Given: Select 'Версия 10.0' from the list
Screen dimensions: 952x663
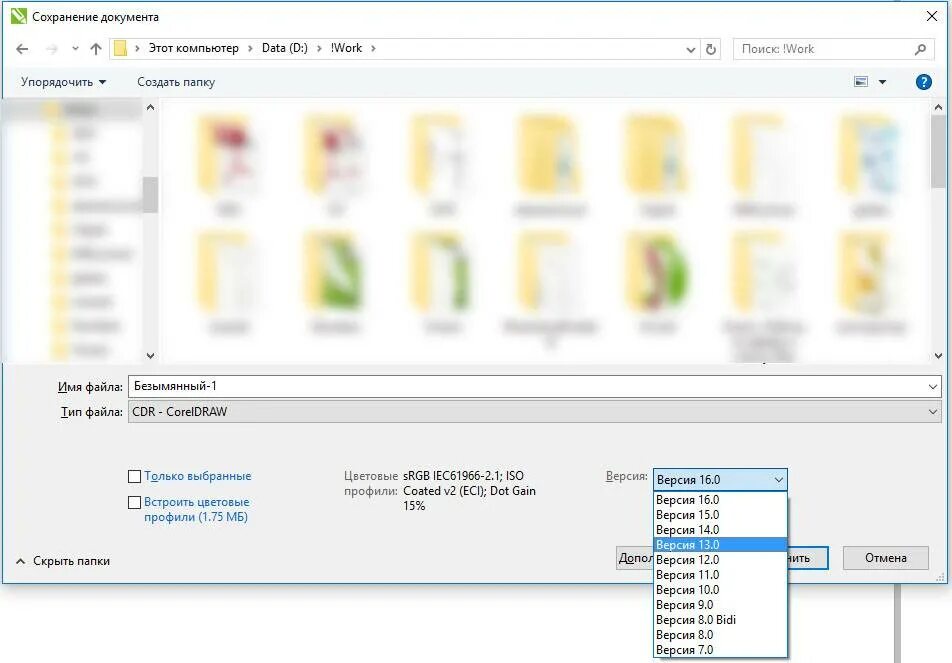Looking at the screenshot, I should [720, 590].
